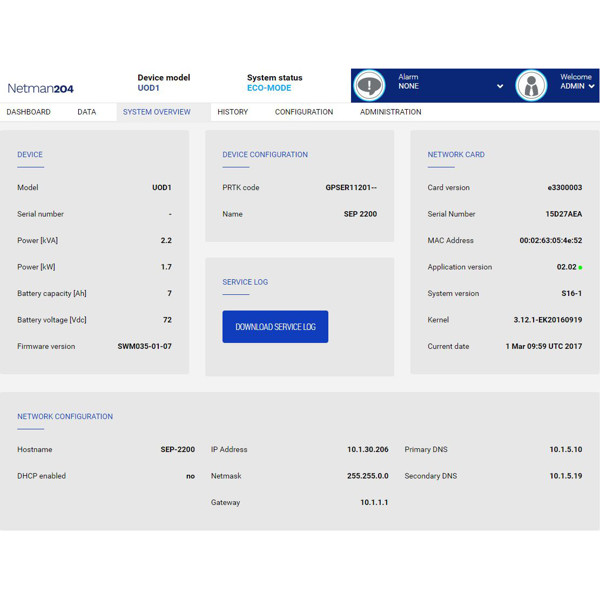Image resolution: width=600 pixels, height=600 pixels.
Task: Expand the Welcome ADMIN dropdown chevron
Action: 592,86
